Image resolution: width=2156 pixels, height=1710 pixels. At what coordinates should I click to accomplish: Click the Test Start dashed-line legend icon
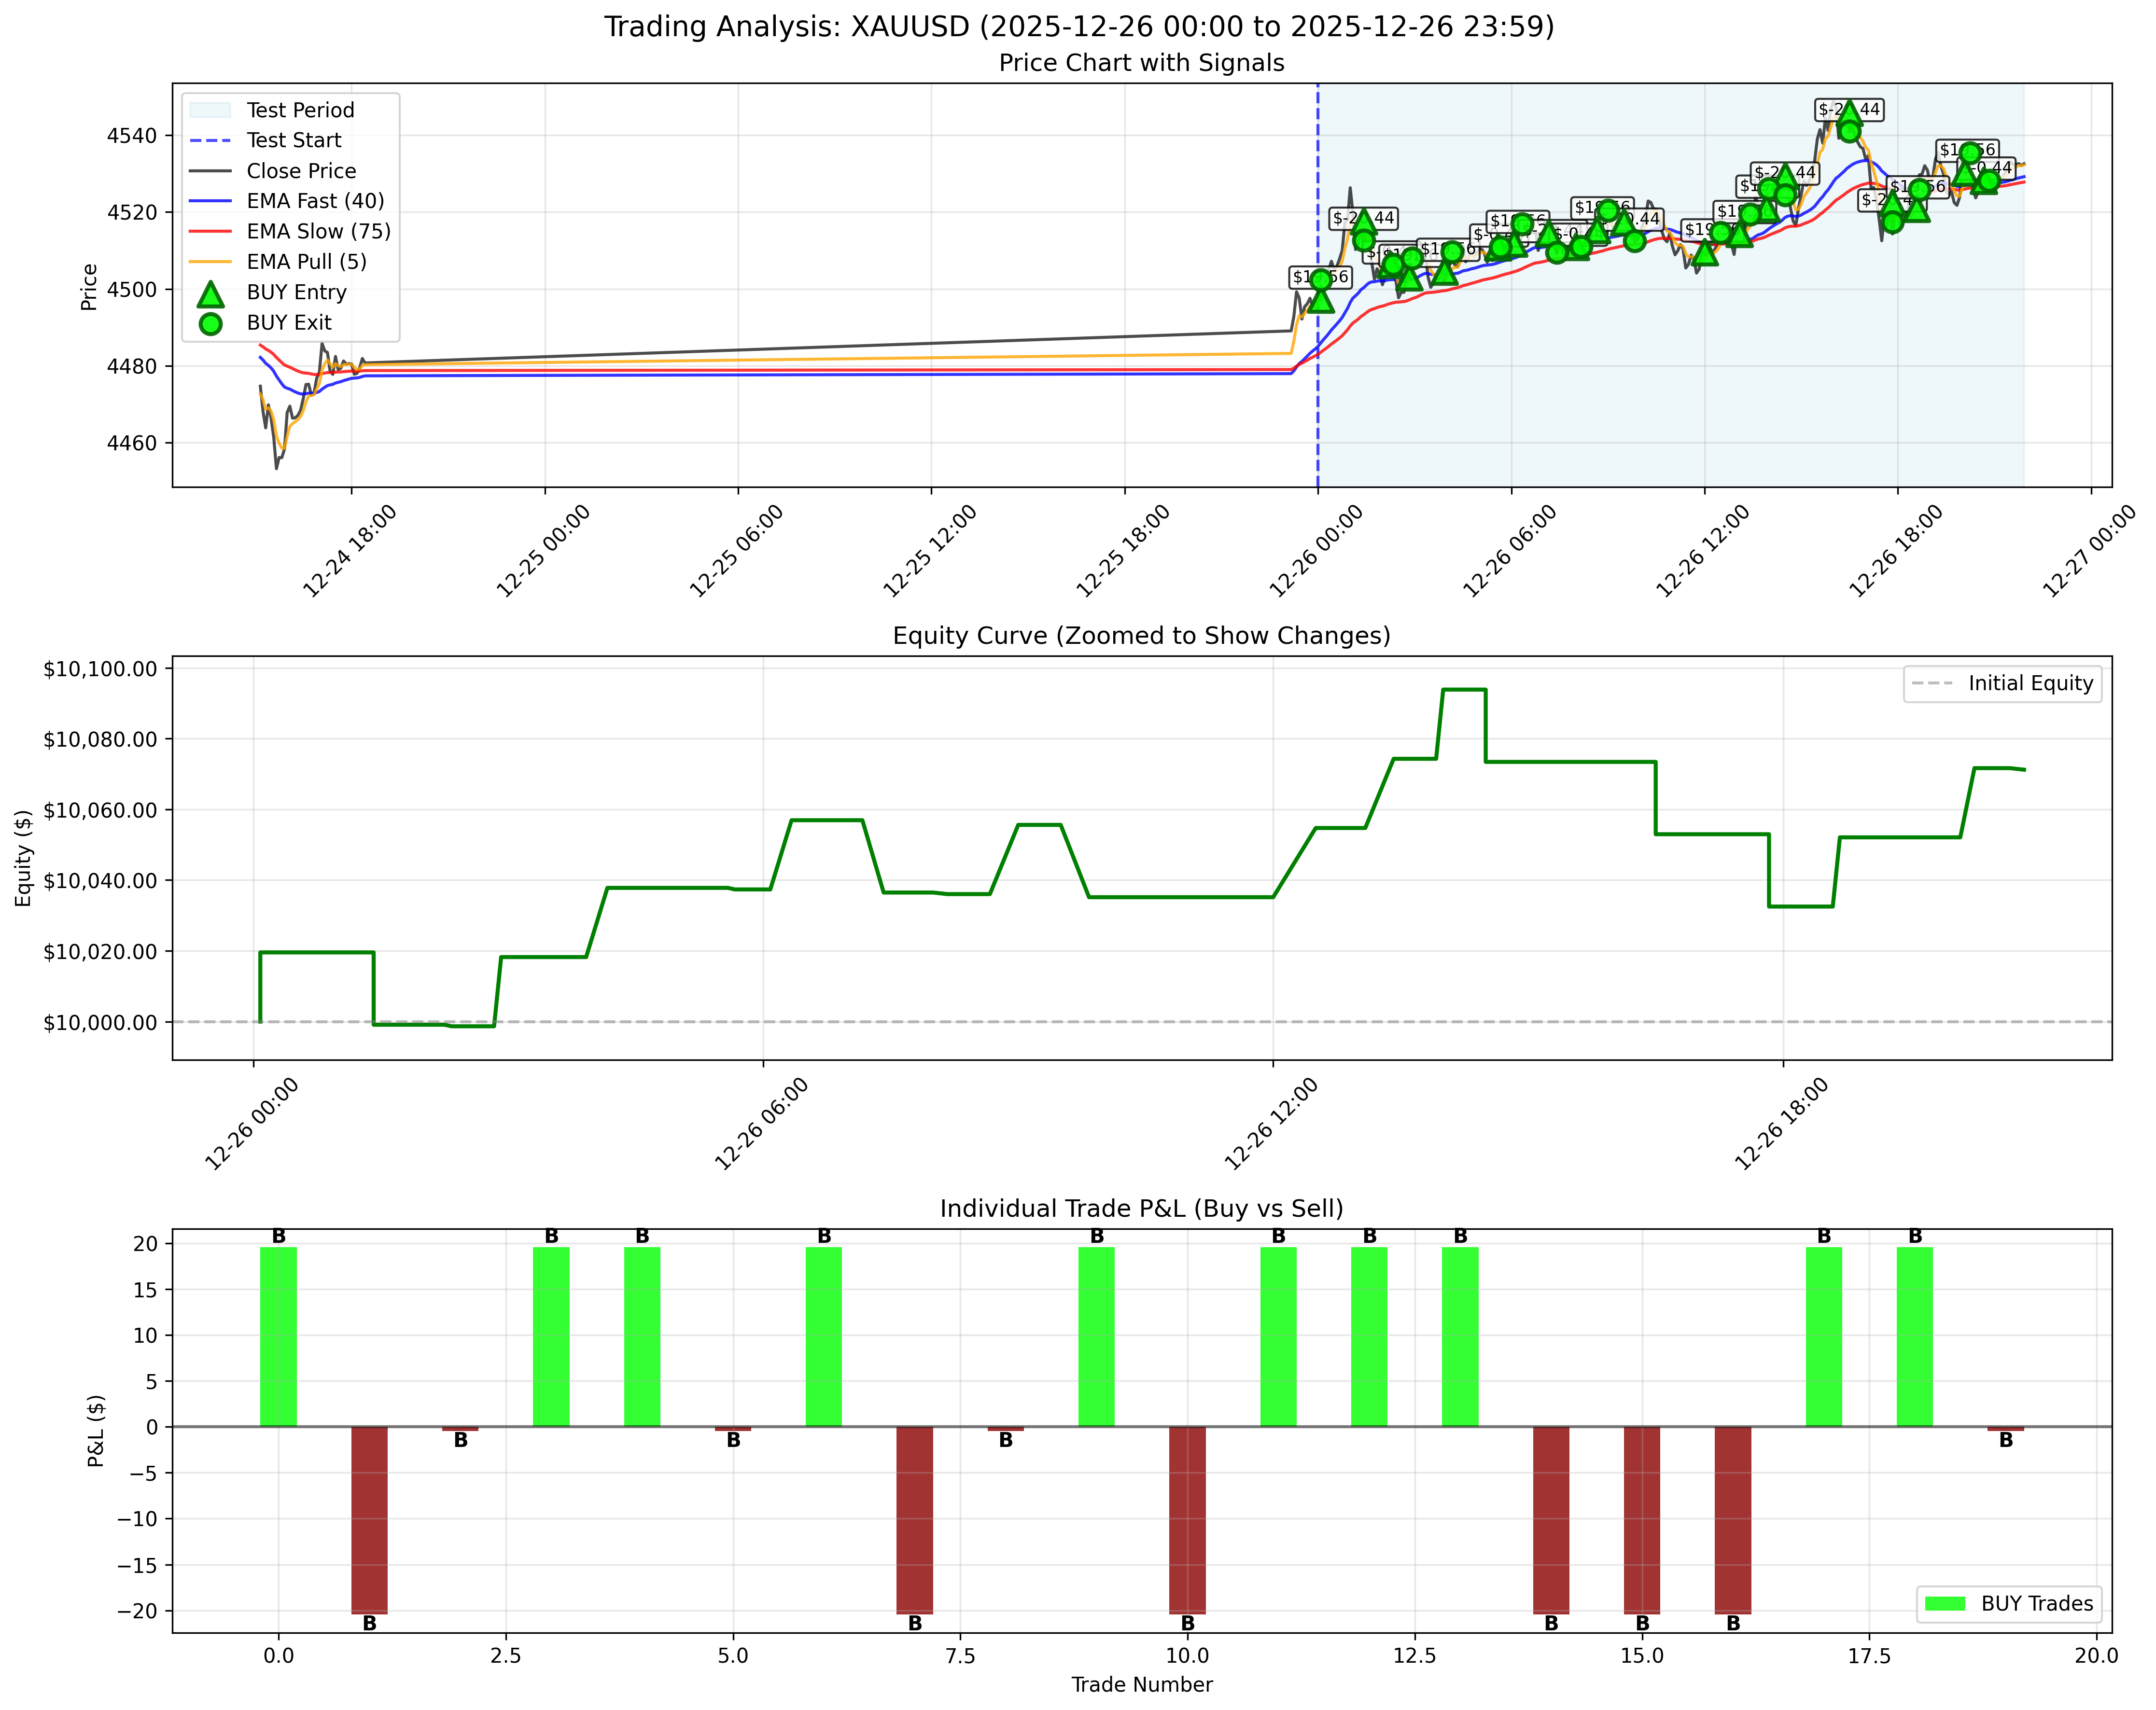(210, 140)
